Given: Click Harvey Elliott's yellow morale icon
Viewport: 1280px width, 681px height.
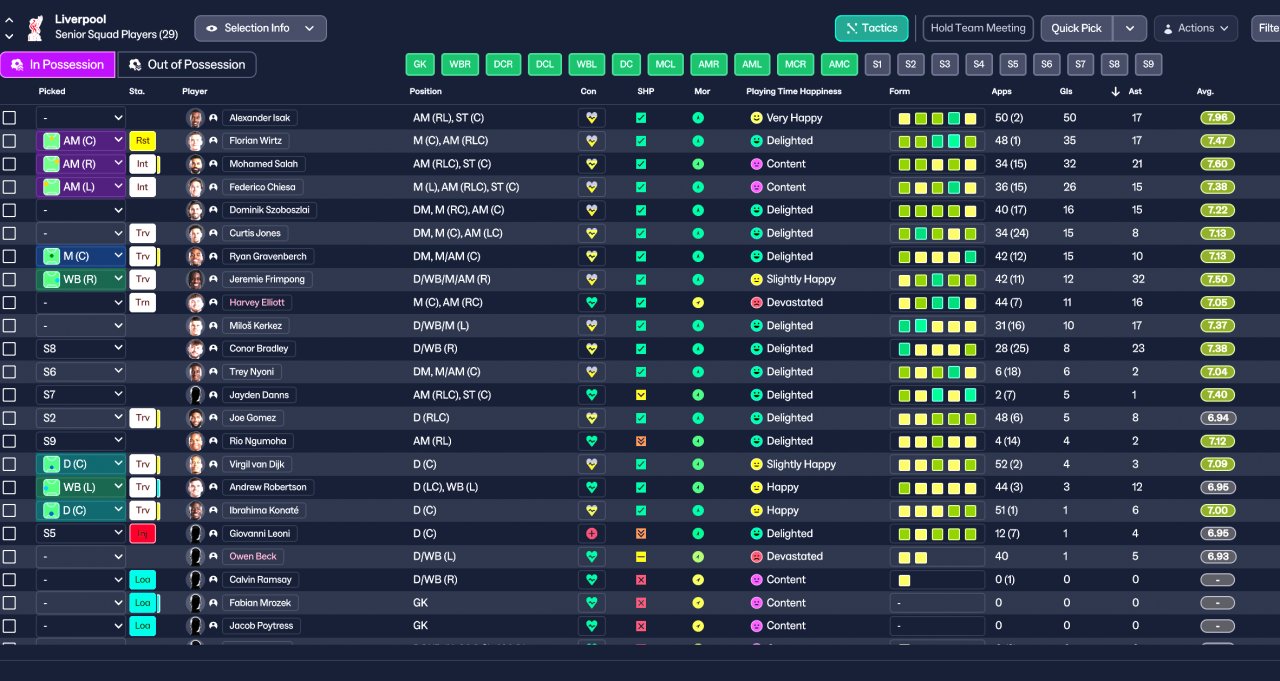Looking at the screenshot, I should (698, 302).
